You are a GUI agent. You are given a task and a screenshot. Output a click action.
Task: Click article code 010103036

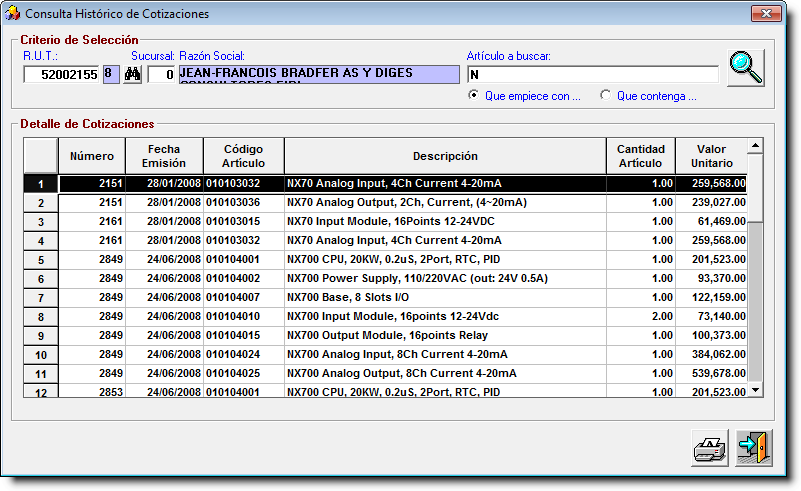[x=233, y=202]
